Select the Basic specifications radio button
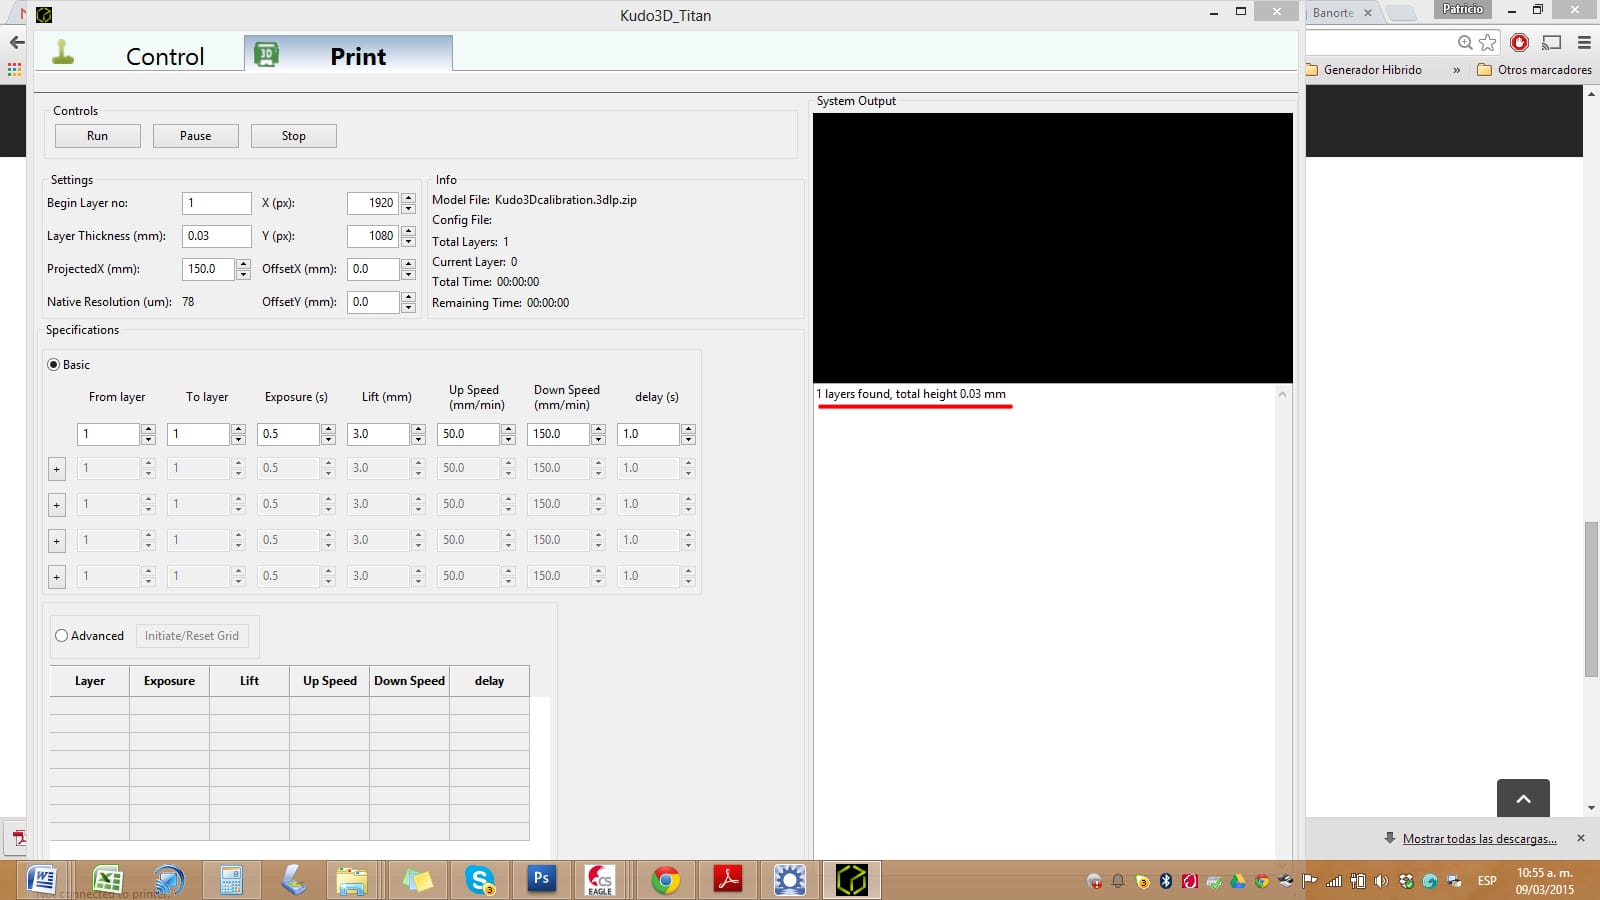Image resolution: width=1600 pixels, height=900 pixels. [x=54, y=365]
